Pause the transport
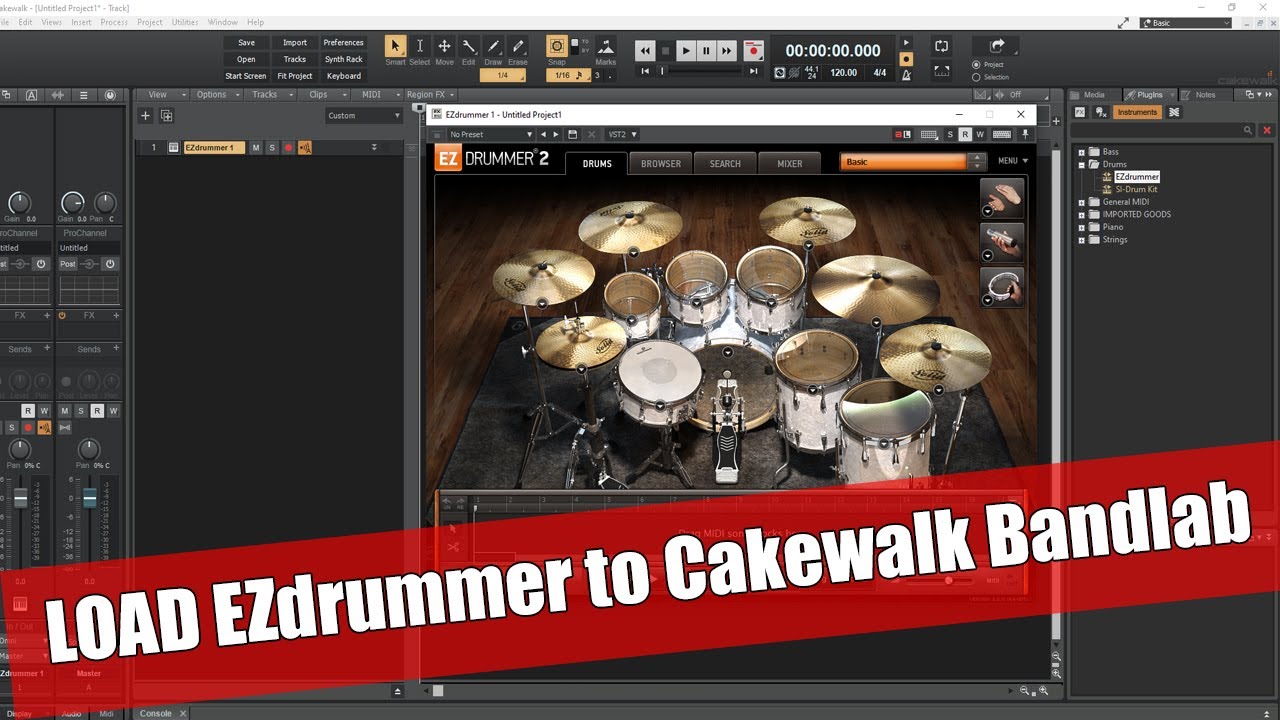 coord(707,50)
